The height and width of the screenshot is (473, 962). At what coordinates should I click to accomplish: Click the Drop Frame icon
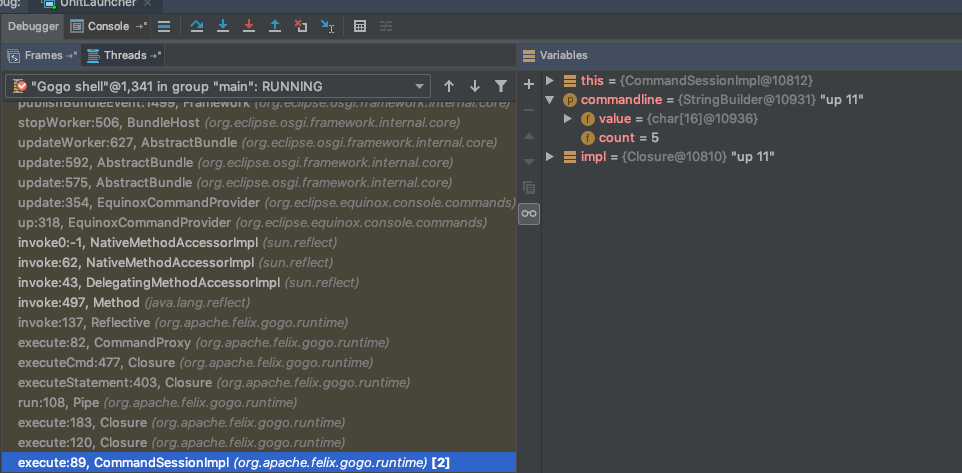pos(301,27)
